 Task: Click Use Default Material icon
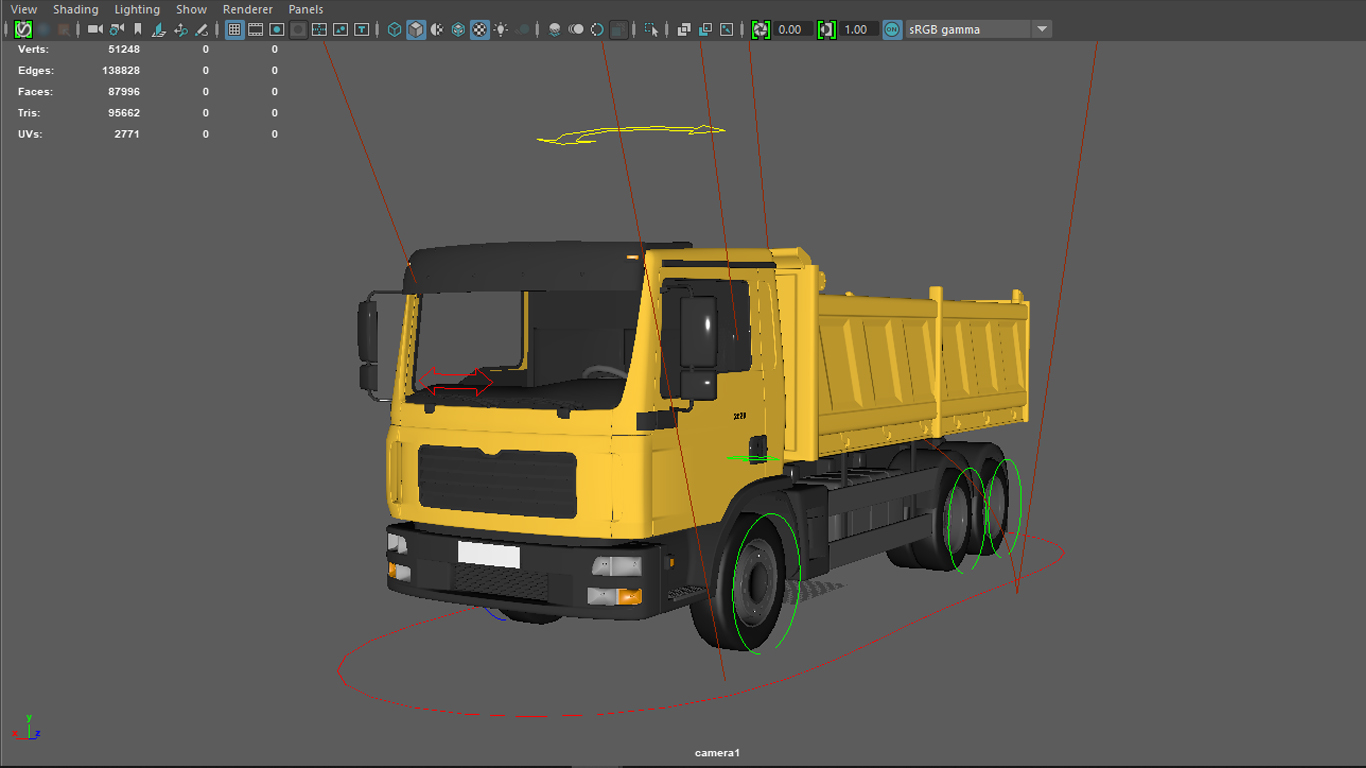(437, 29)
